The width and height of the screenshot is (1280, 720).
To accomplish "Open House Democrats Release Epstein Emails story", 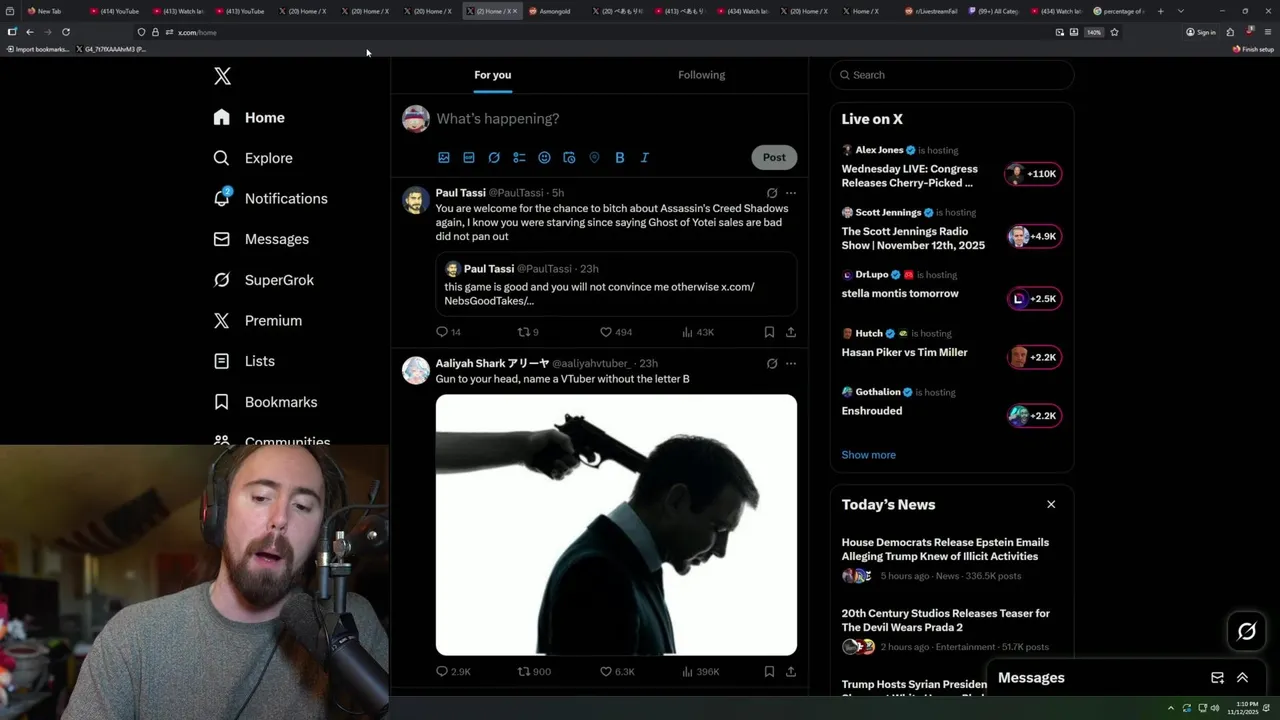I will point(951,560).
